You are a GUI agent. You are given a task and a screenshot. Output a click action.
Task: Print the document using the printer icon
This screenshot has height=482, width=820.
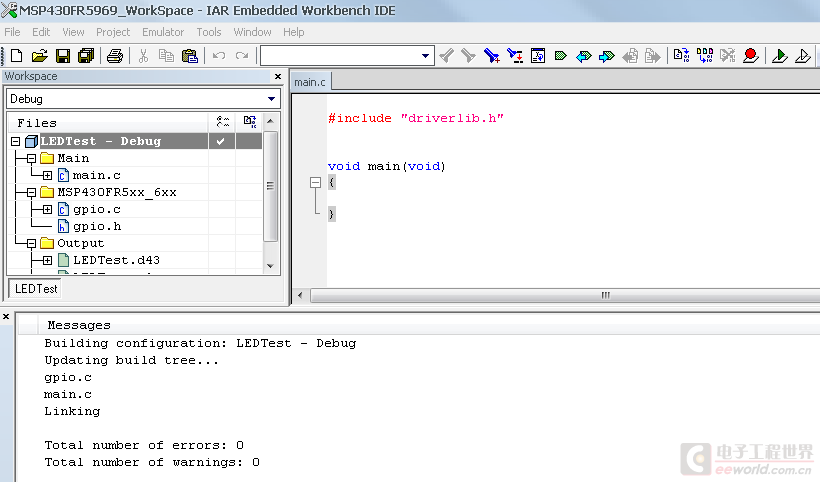coord(115,56)
